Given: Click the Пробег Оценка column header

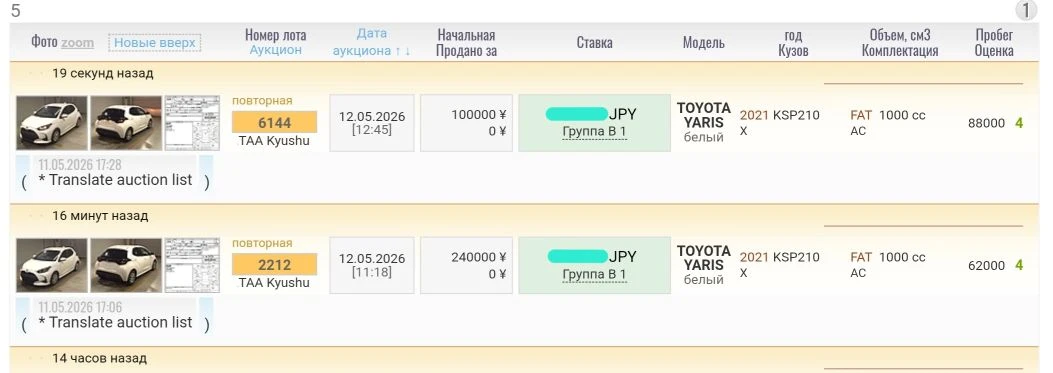Looking at the screenshot, I should 995,42.
